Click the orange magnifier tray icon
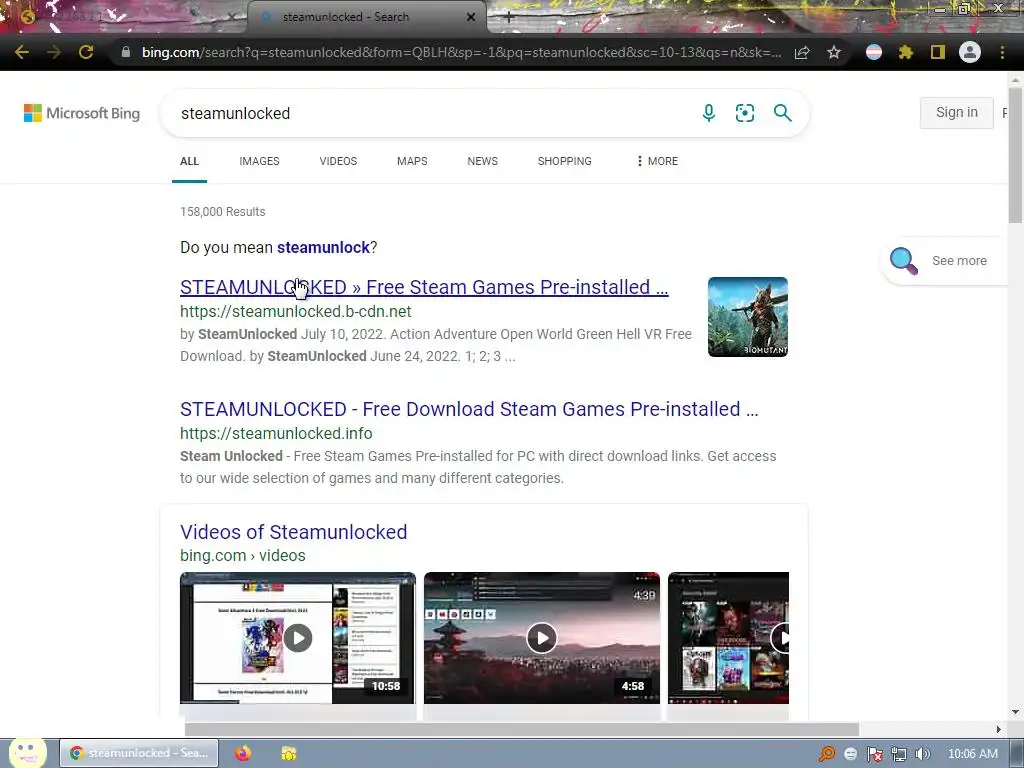 pyautogui.click(x=827, y=754)
